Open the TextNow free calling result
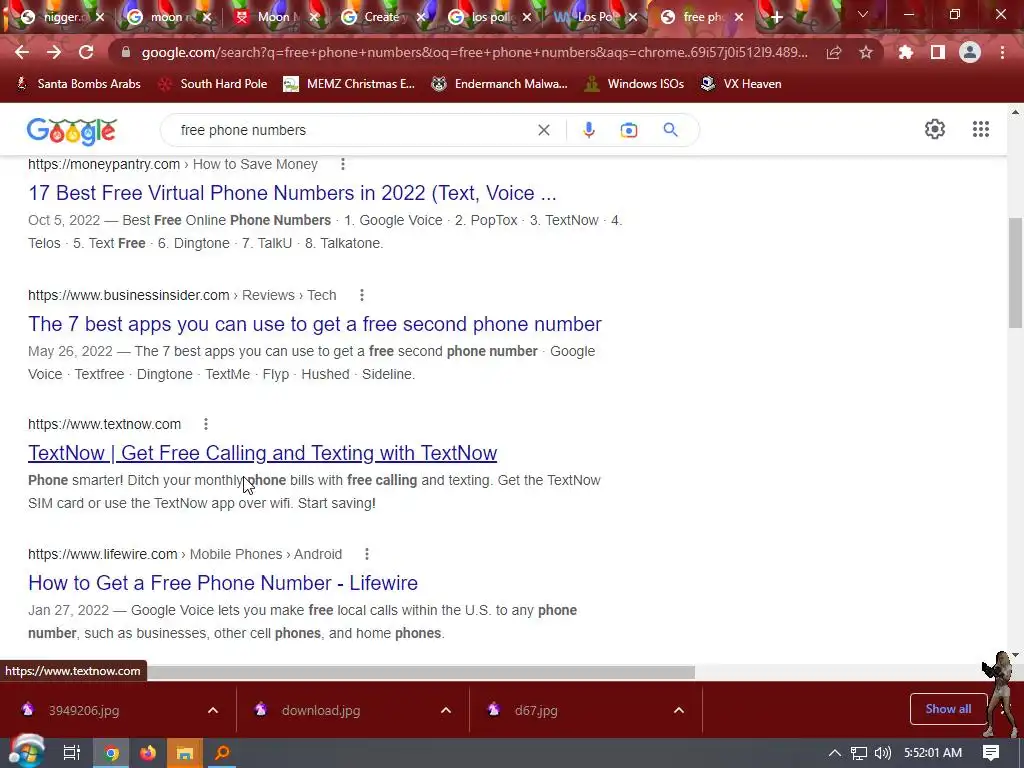The width and height of the screenshot is (1024, 768). pos(263,453)
